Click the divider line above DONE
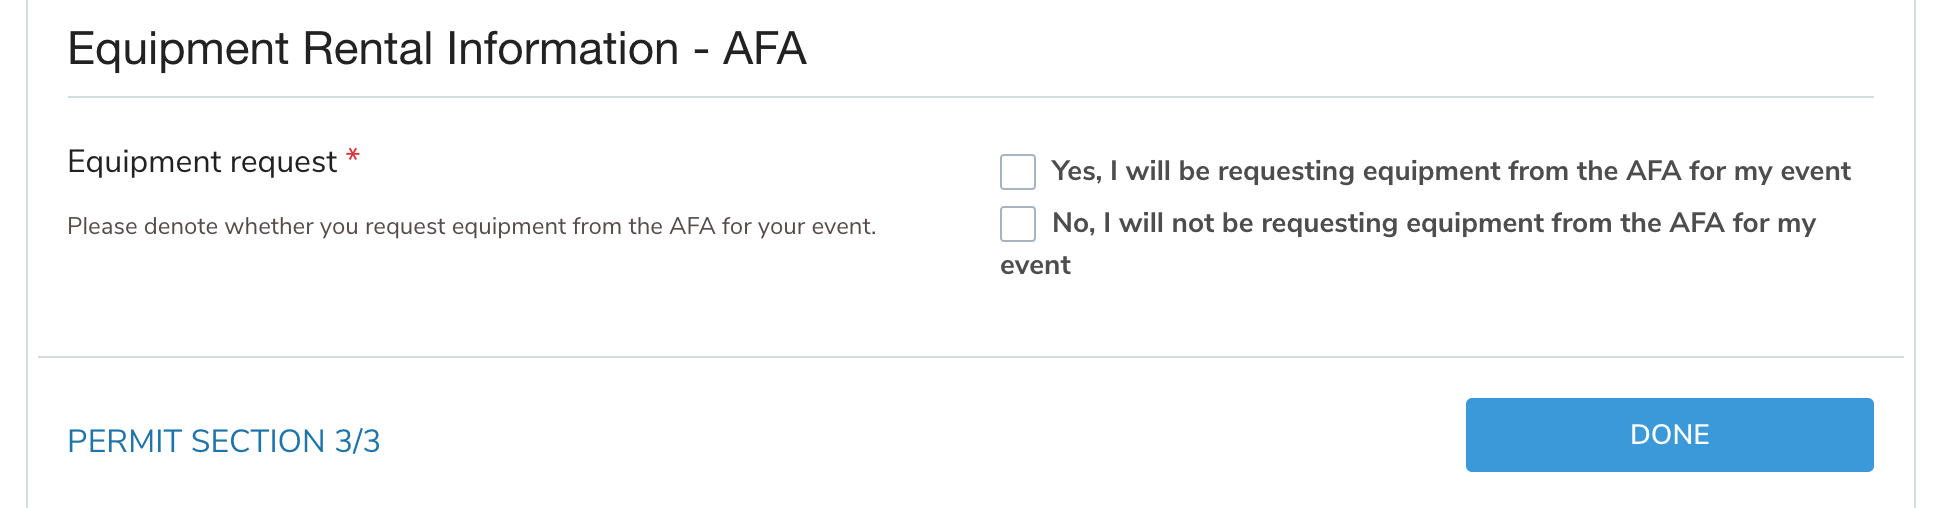The height and width of the screenshot is (508, 1944). coord(970,357)
